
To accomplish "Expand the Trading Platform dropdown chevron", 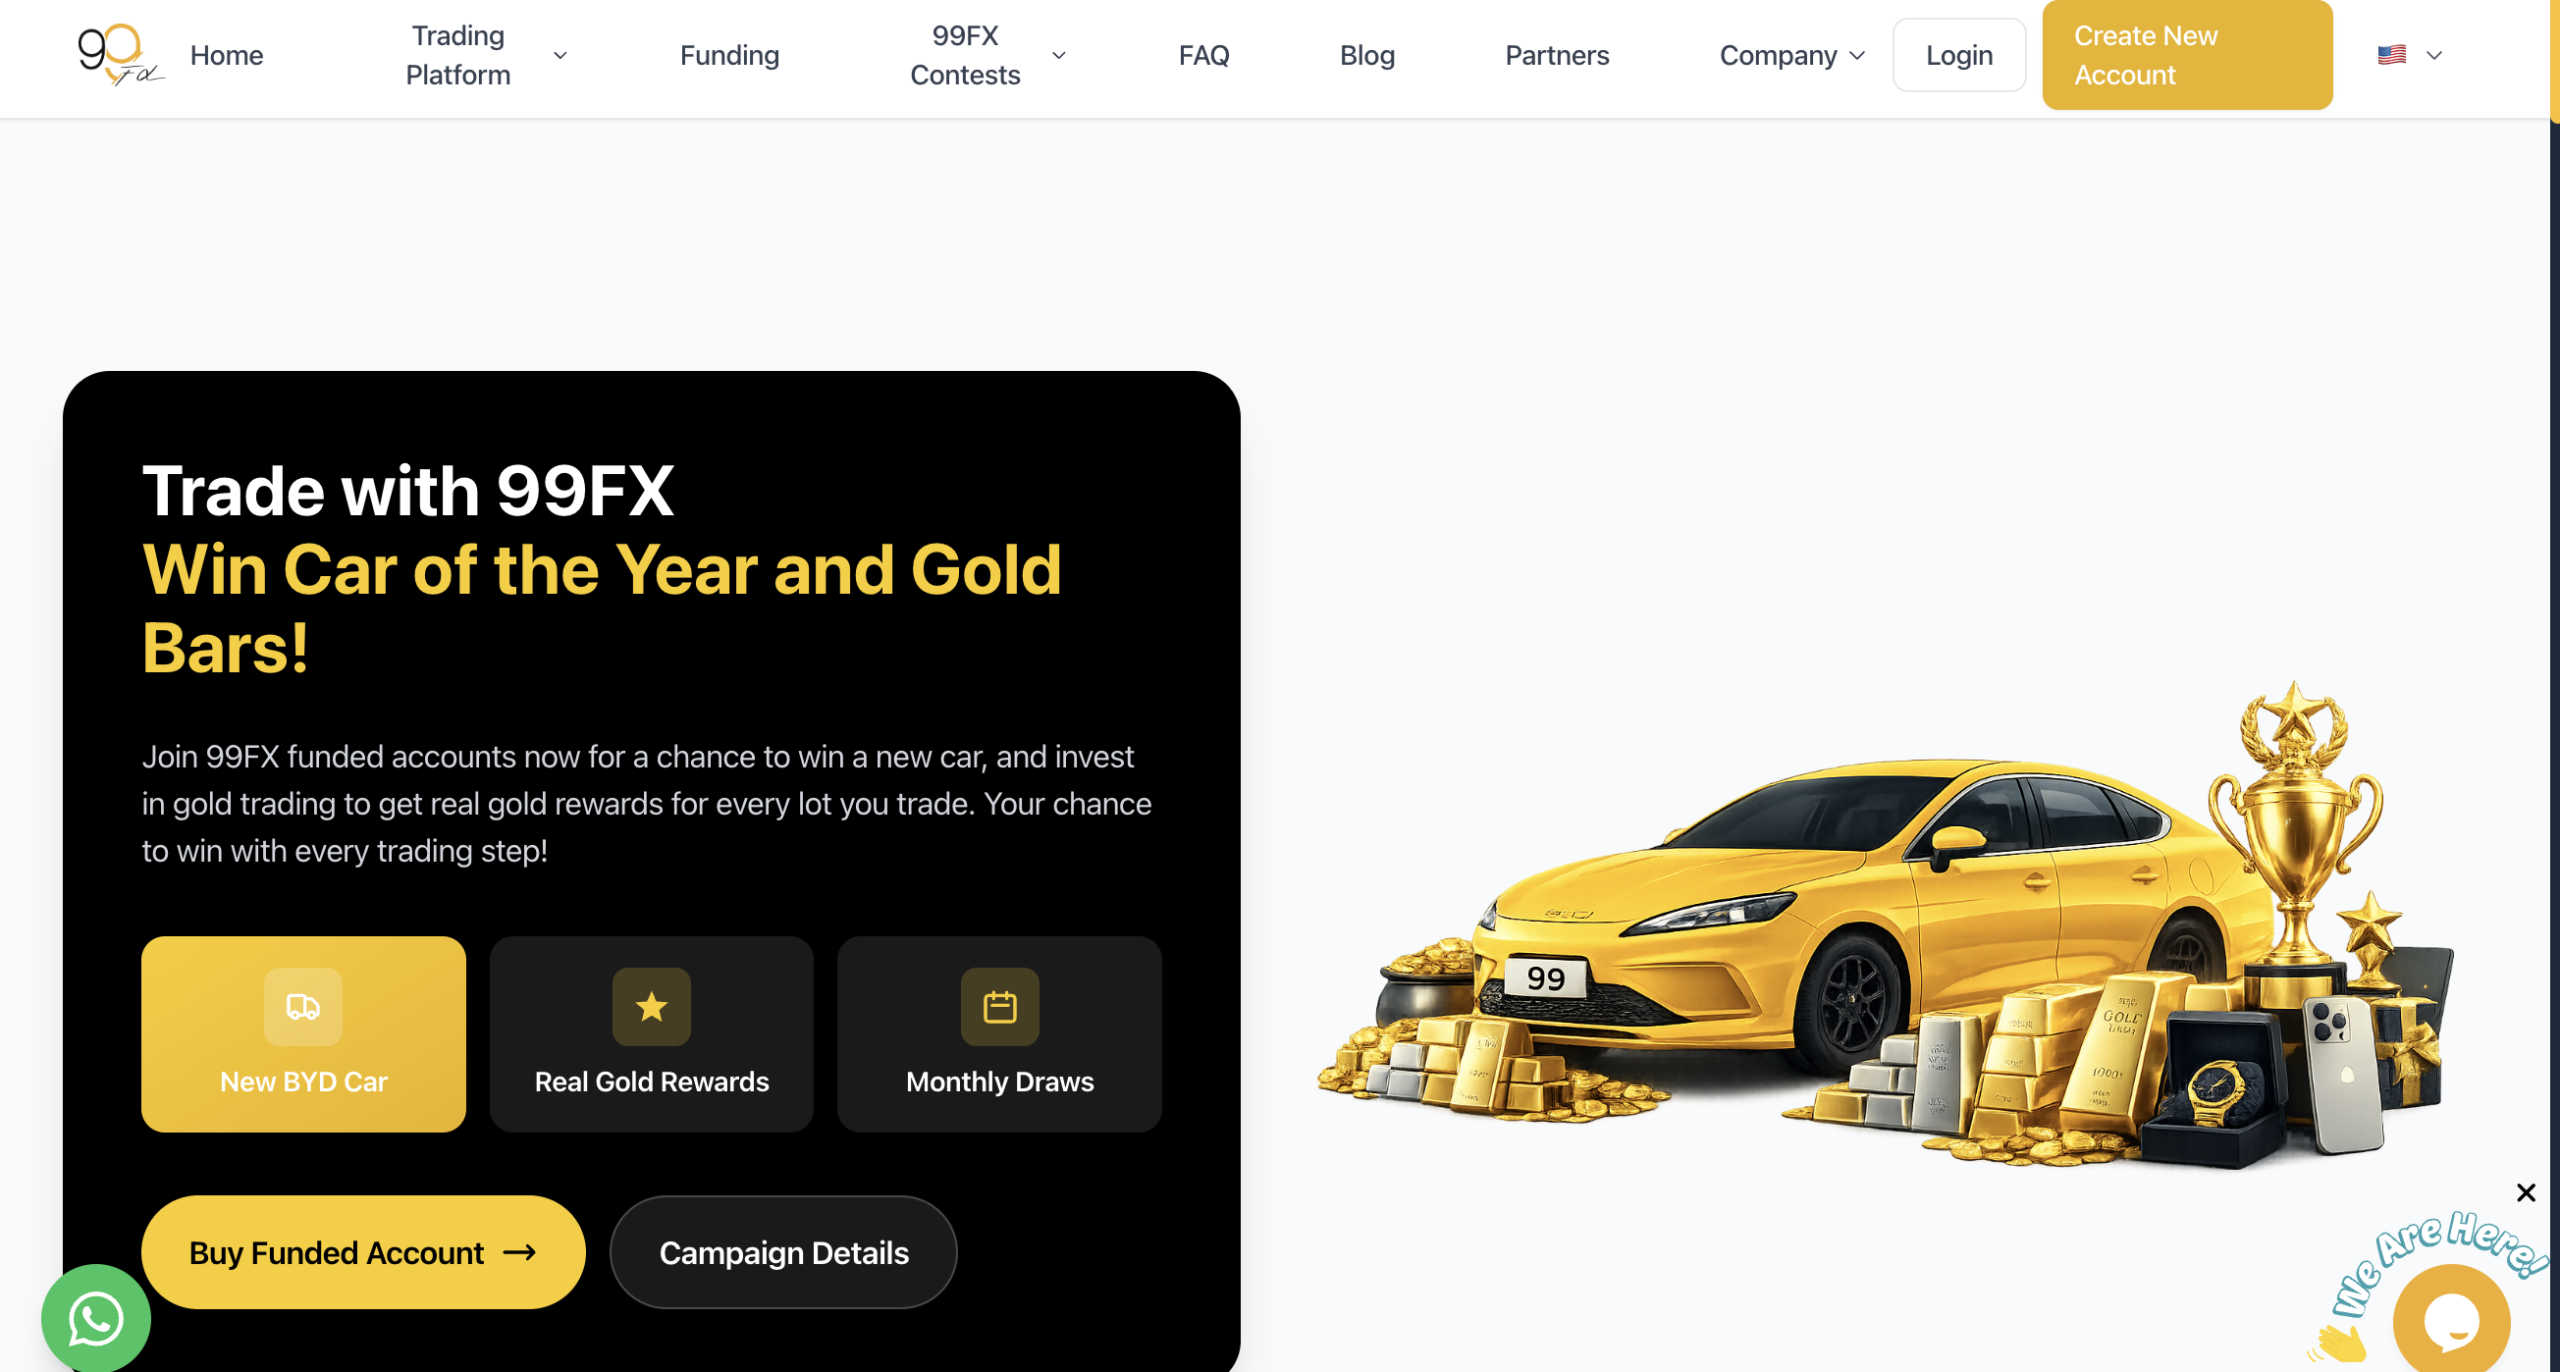I will [x=560, y=56].
